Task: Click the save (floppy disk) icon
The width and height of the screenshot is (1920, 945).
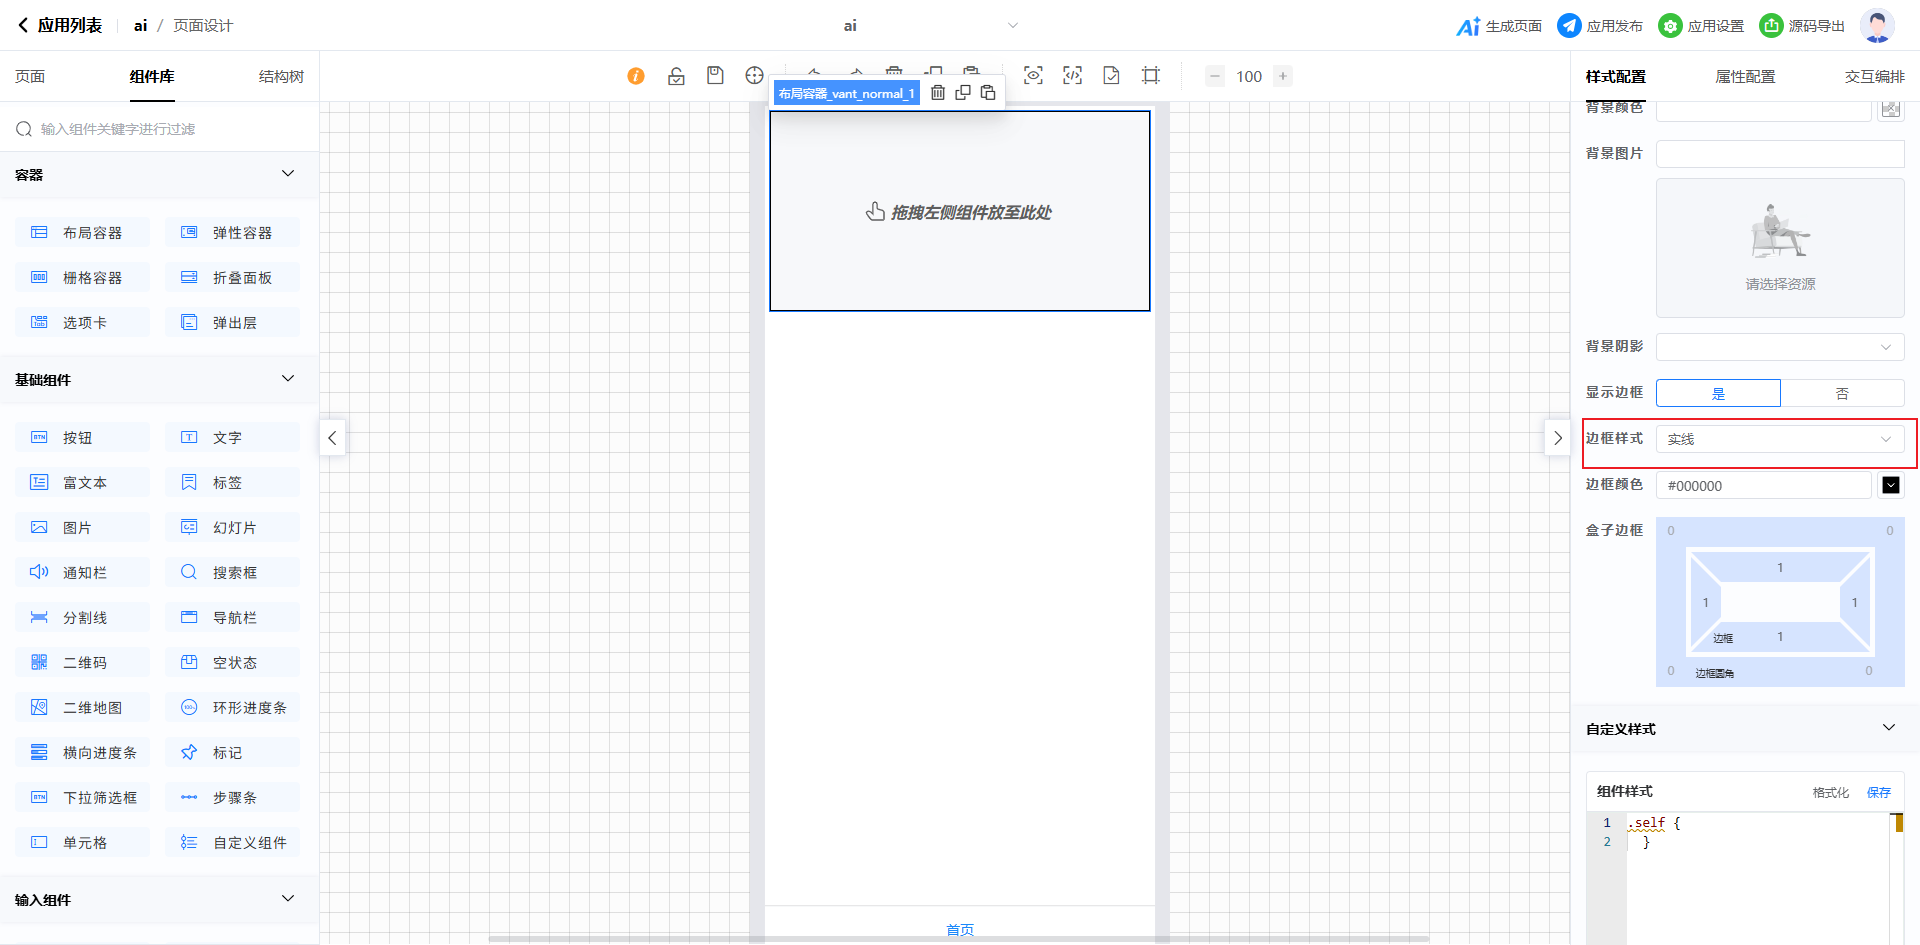Action: coord(715,76)
